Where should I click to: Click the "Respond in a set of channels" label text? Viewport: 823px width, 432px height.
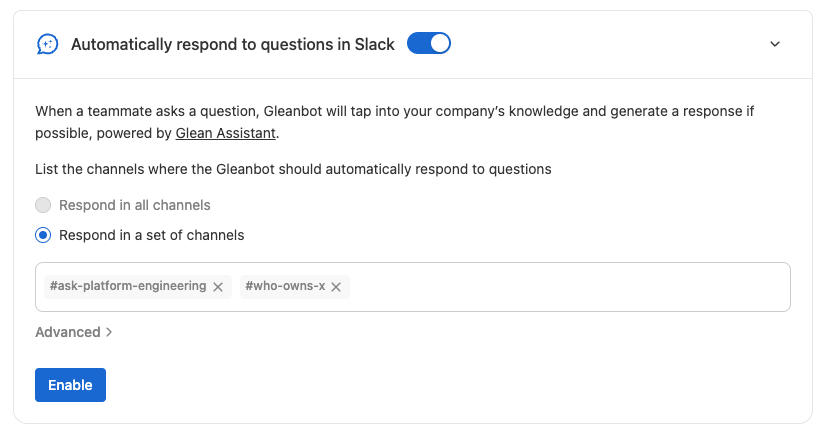click(152, 236)
